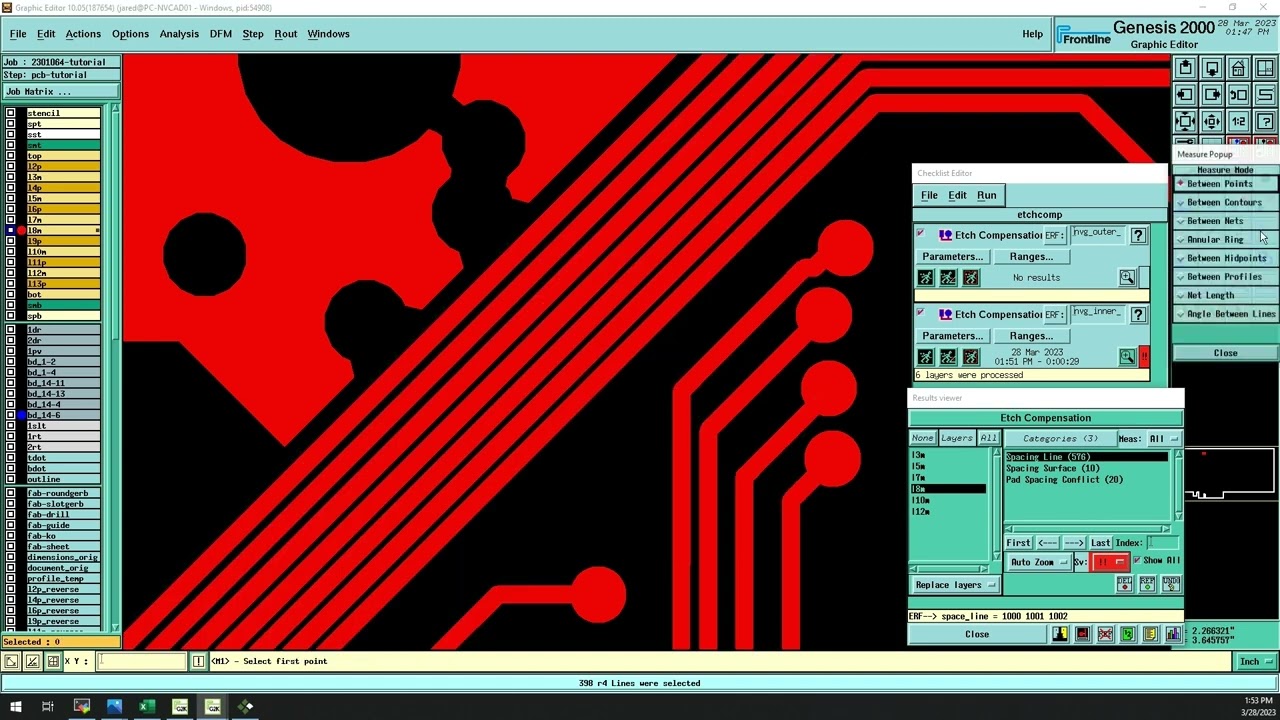Open the DFM menu
Viewport: 1280px width, 720px height.
pos(221,34)
